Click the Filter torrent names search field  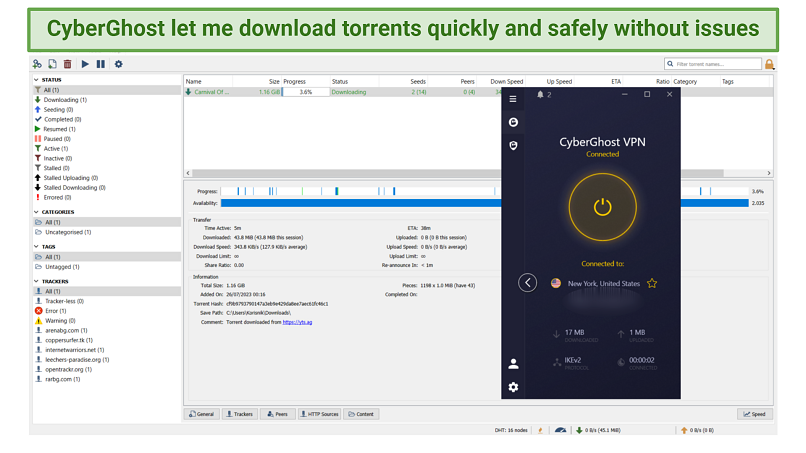[712, 64]
